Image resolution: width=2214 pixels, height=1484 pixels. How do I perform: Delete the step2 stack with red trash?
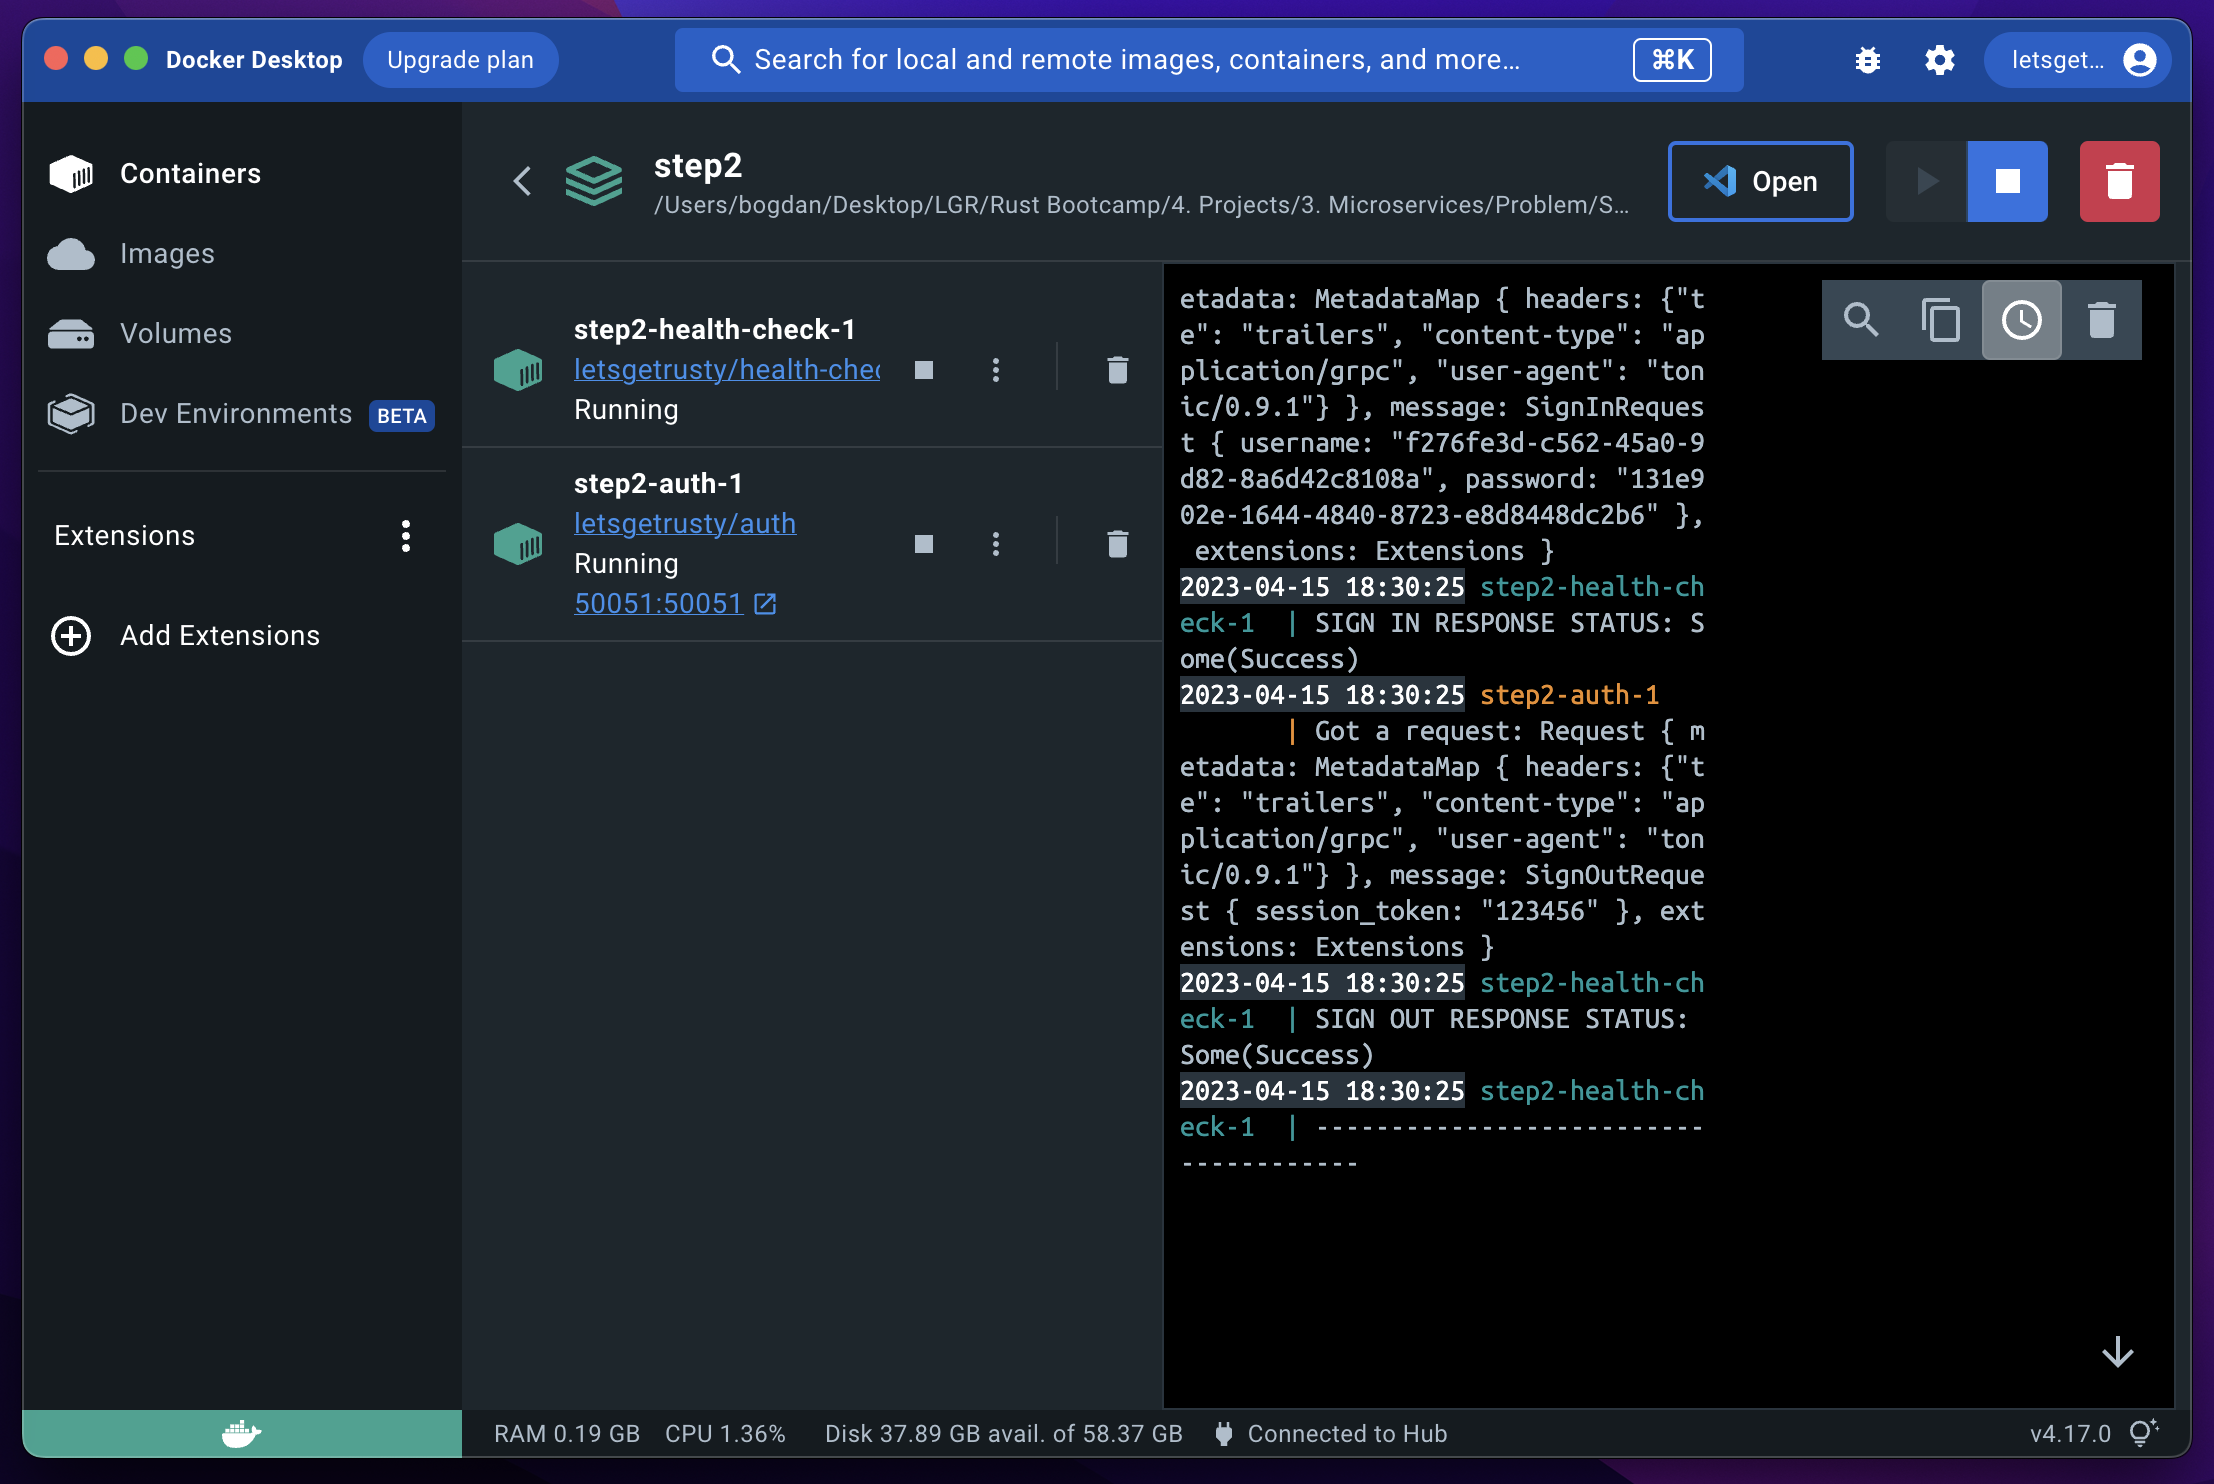(2119, 181)
